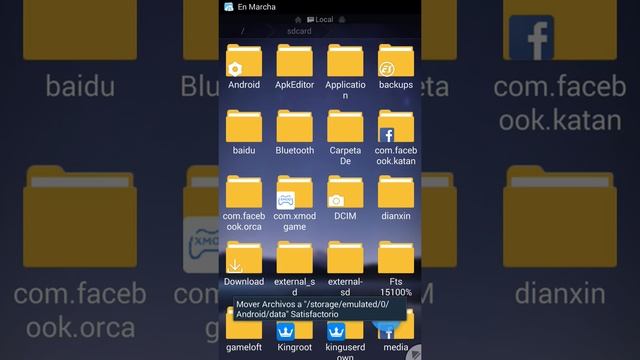Tap the Android folder name label
Screen dimensions: 640x360
point(244,84)
